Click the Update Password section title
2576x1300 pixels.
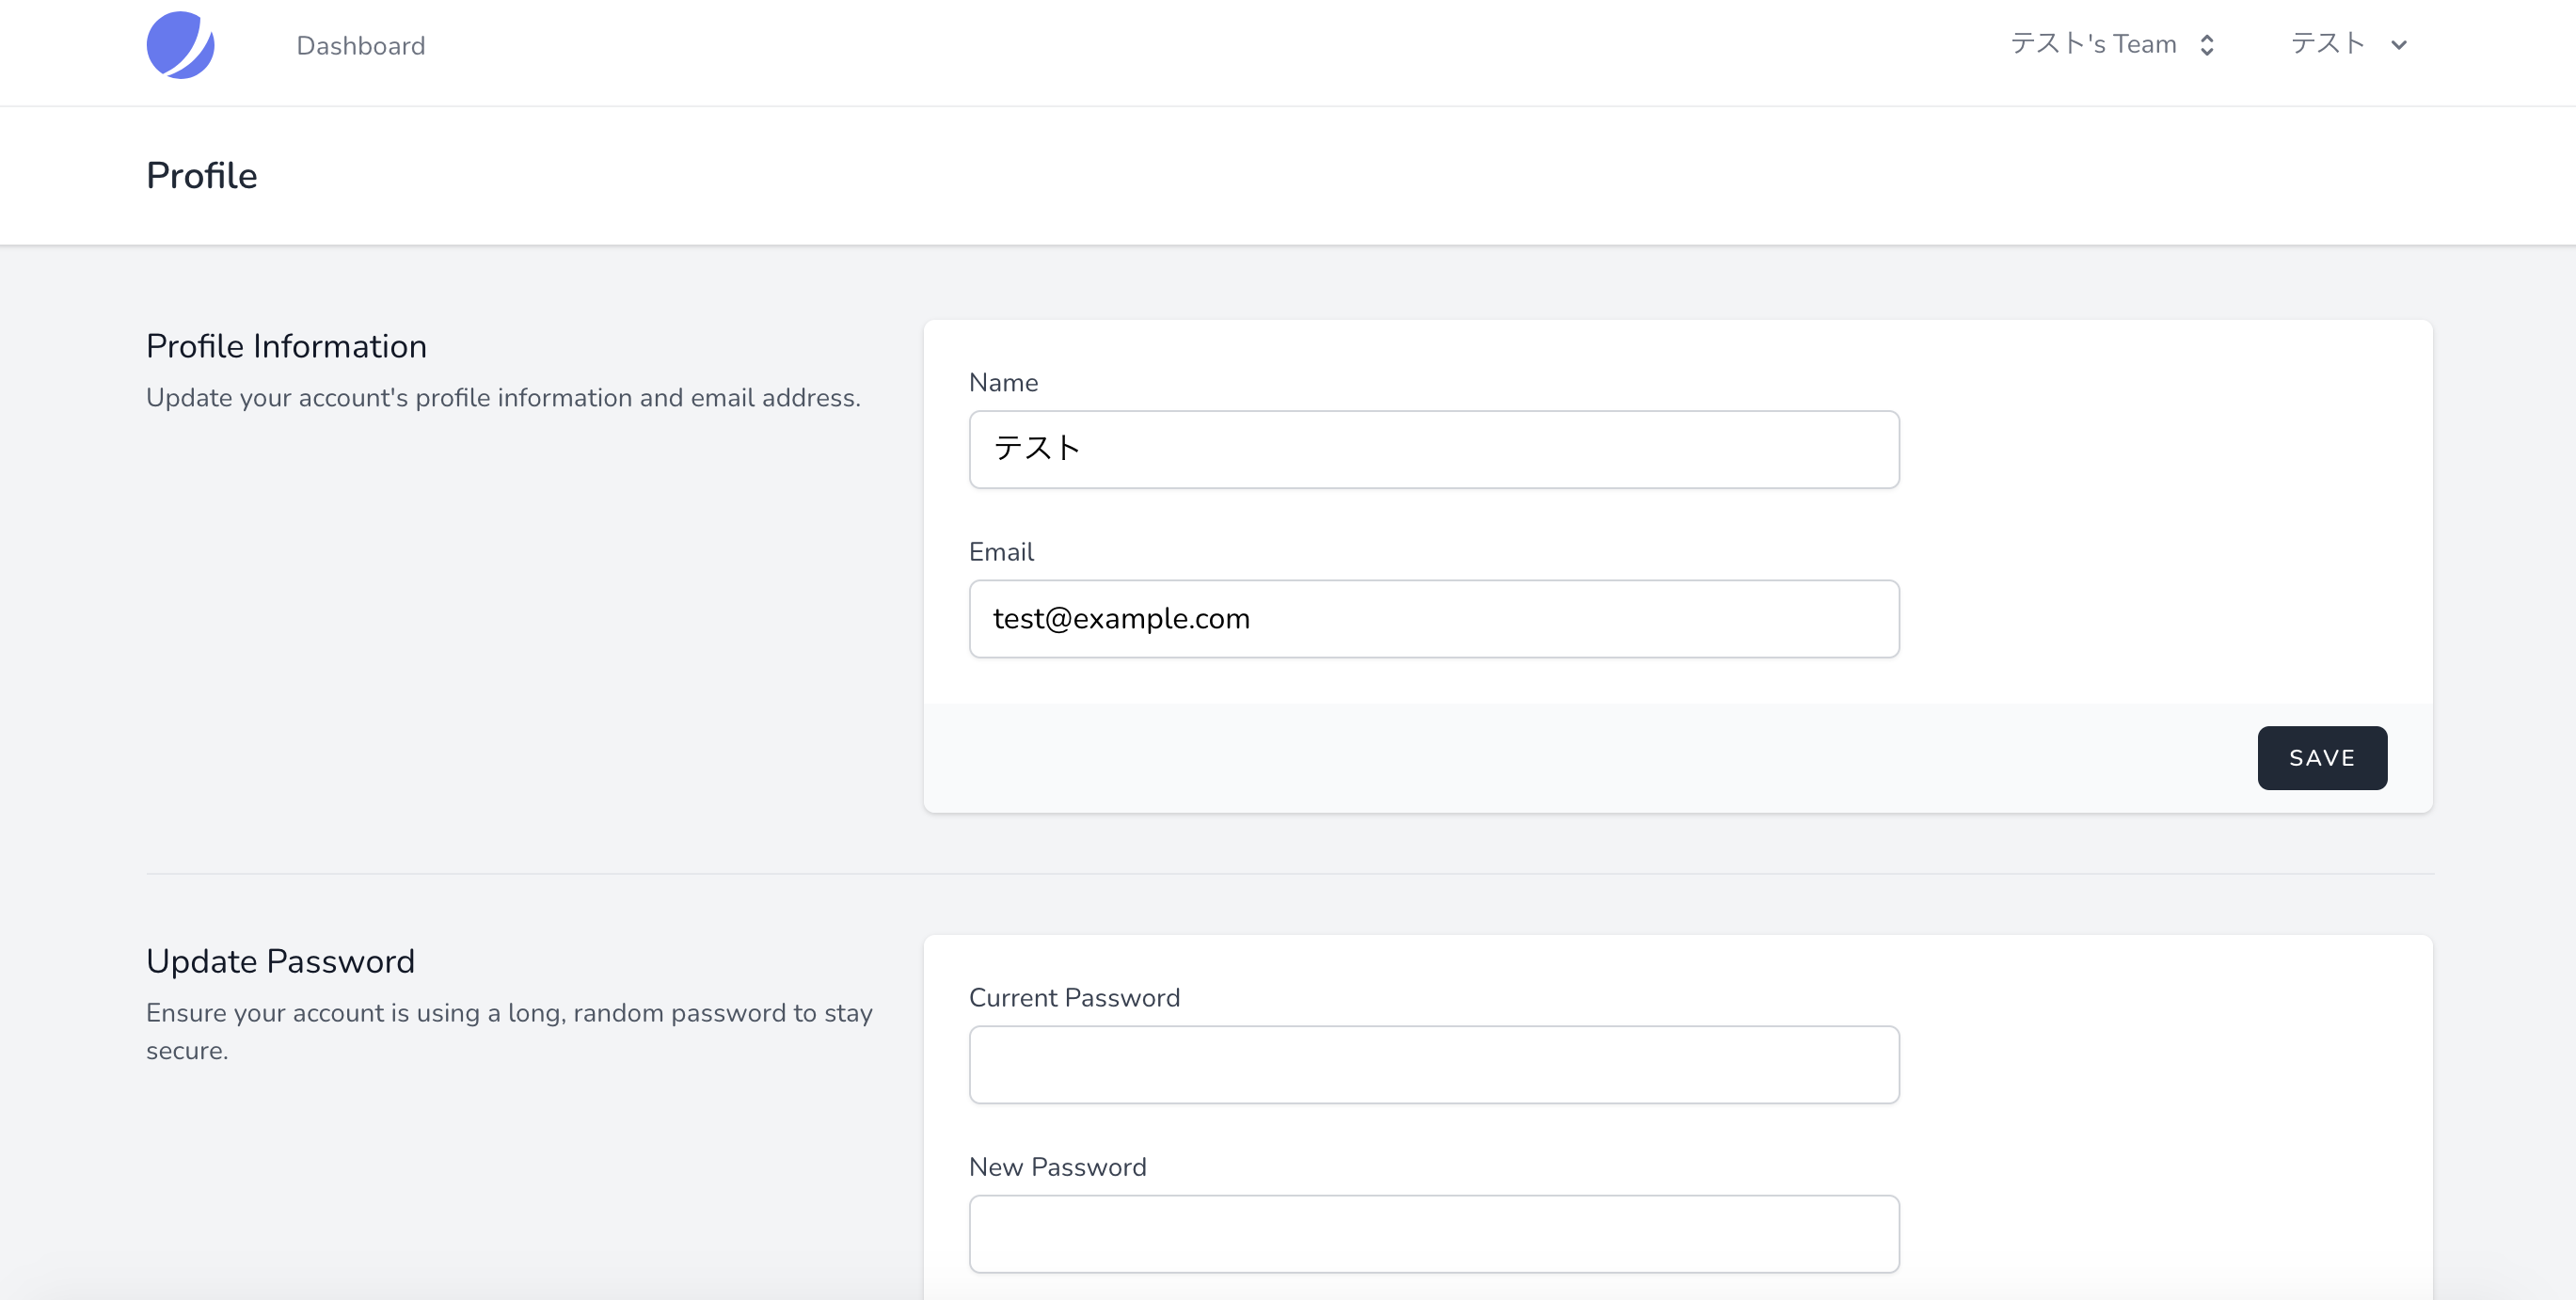click(280, 961)
